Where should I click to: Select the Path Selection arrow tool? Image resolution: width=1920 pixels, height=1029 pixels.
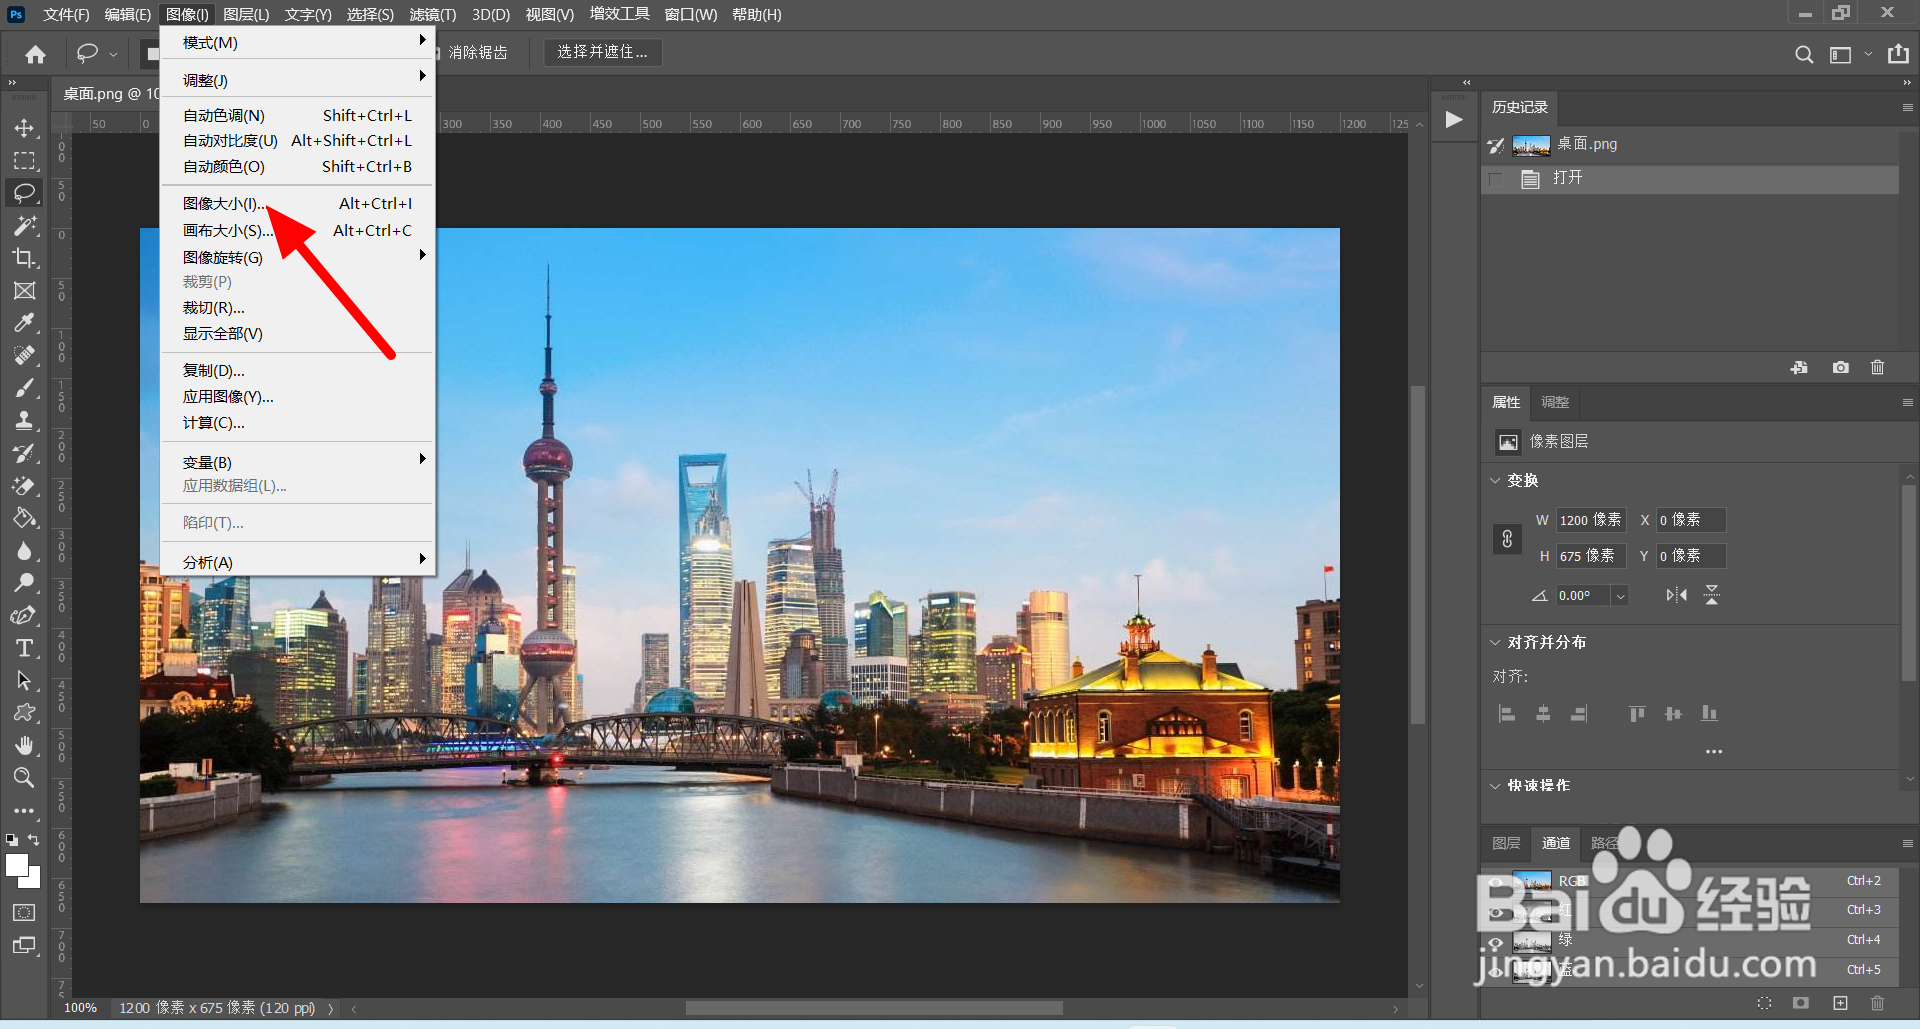click(x=24, y=680)
